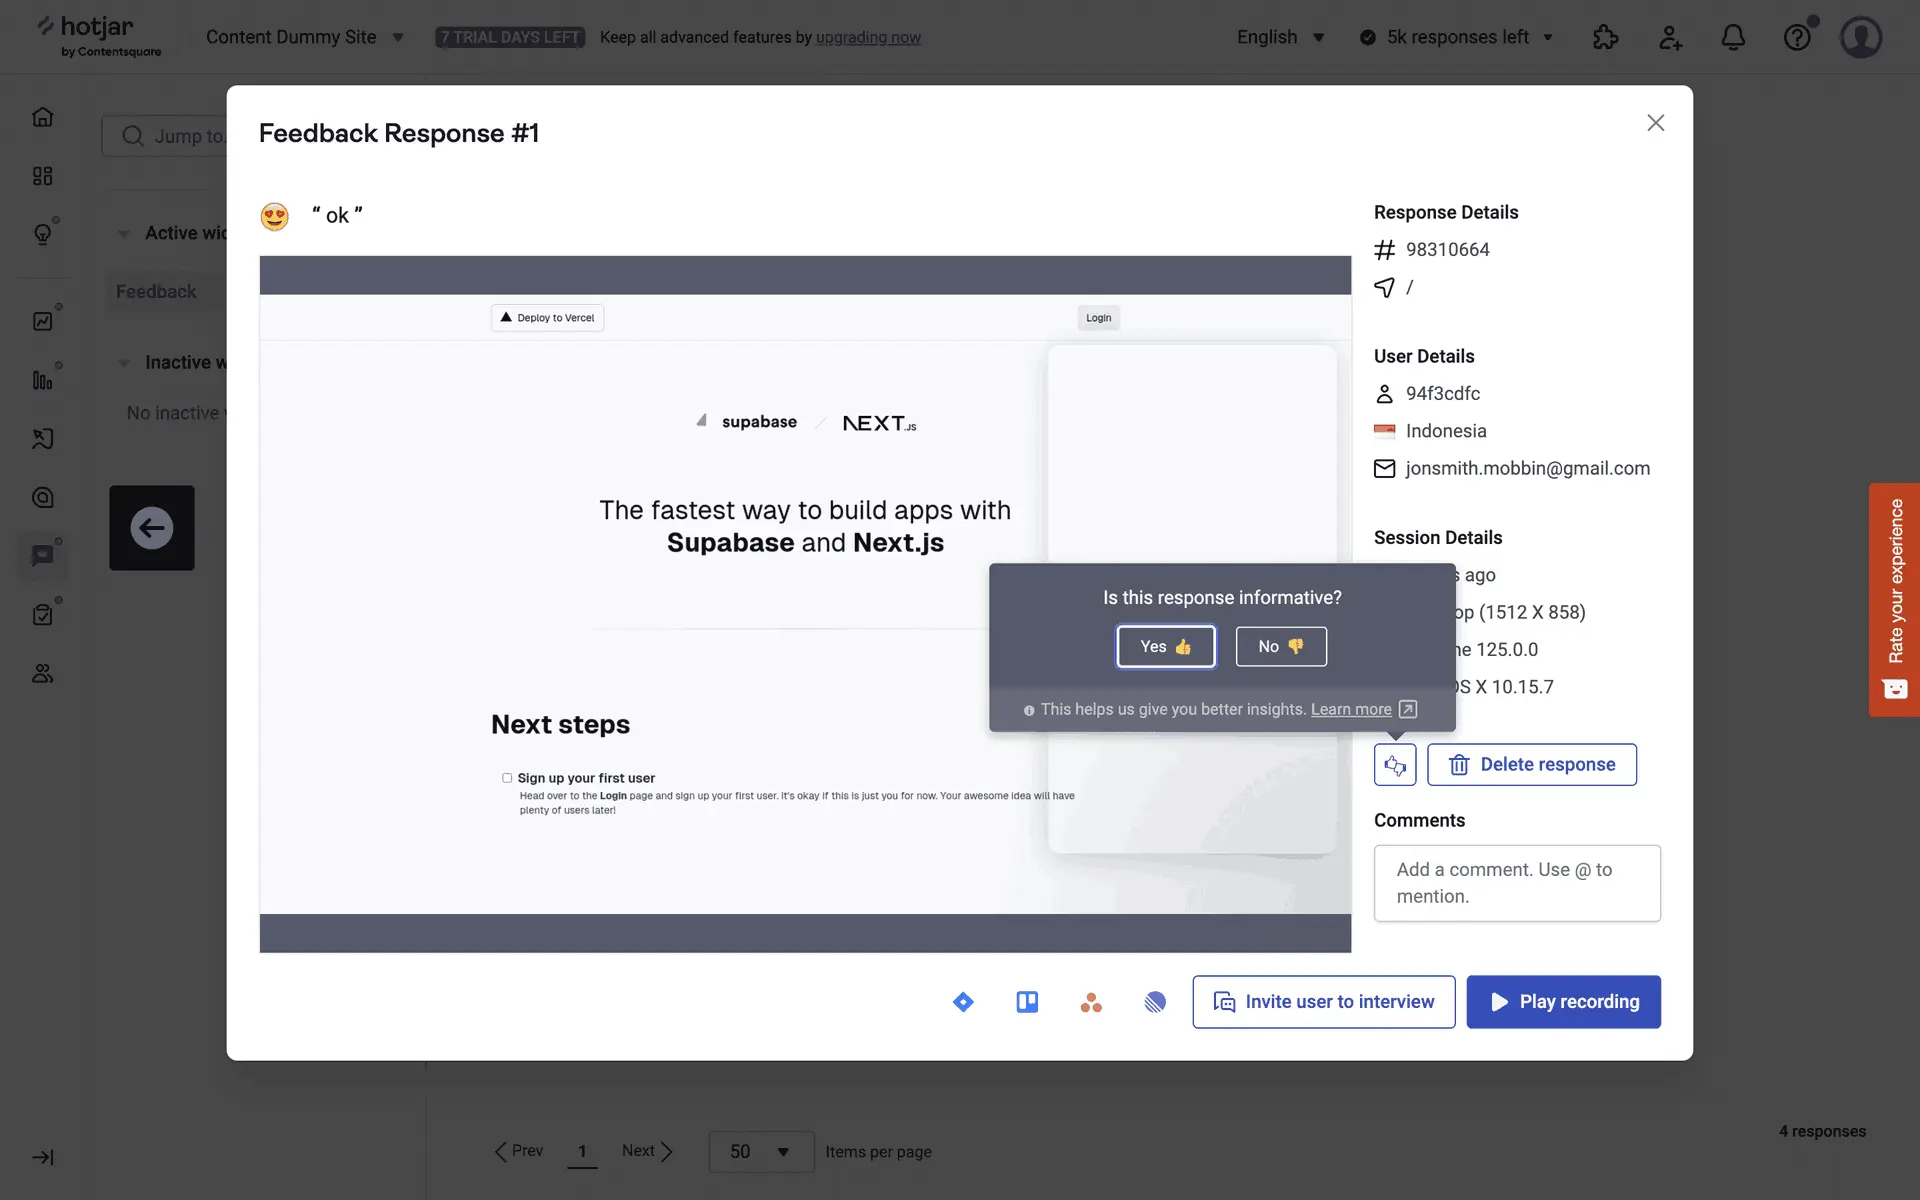Open the help question mark icon
The width and height of the screenshot is (1920, 1200).
coord(1797,38)
